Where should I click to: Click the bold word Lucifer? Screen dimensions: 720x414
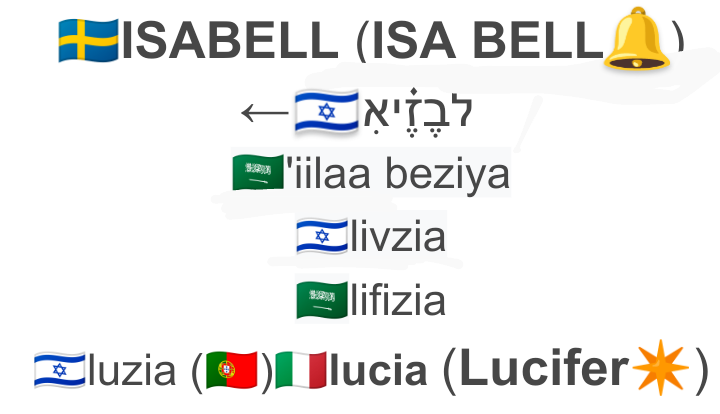[x=545, y=368]
